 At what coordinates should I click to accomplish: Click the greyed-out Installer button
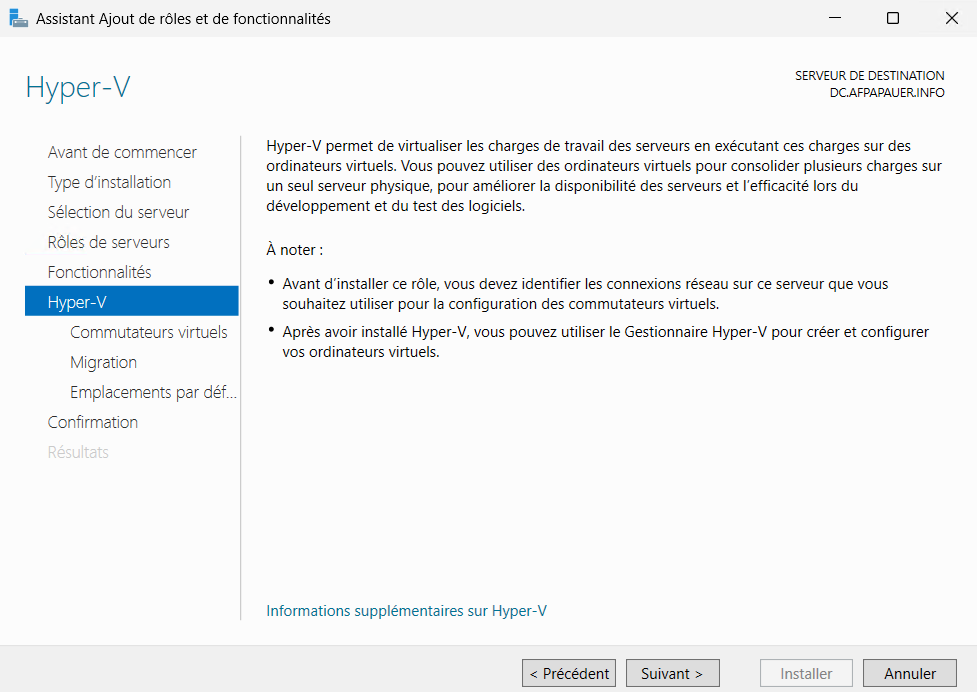806,673
